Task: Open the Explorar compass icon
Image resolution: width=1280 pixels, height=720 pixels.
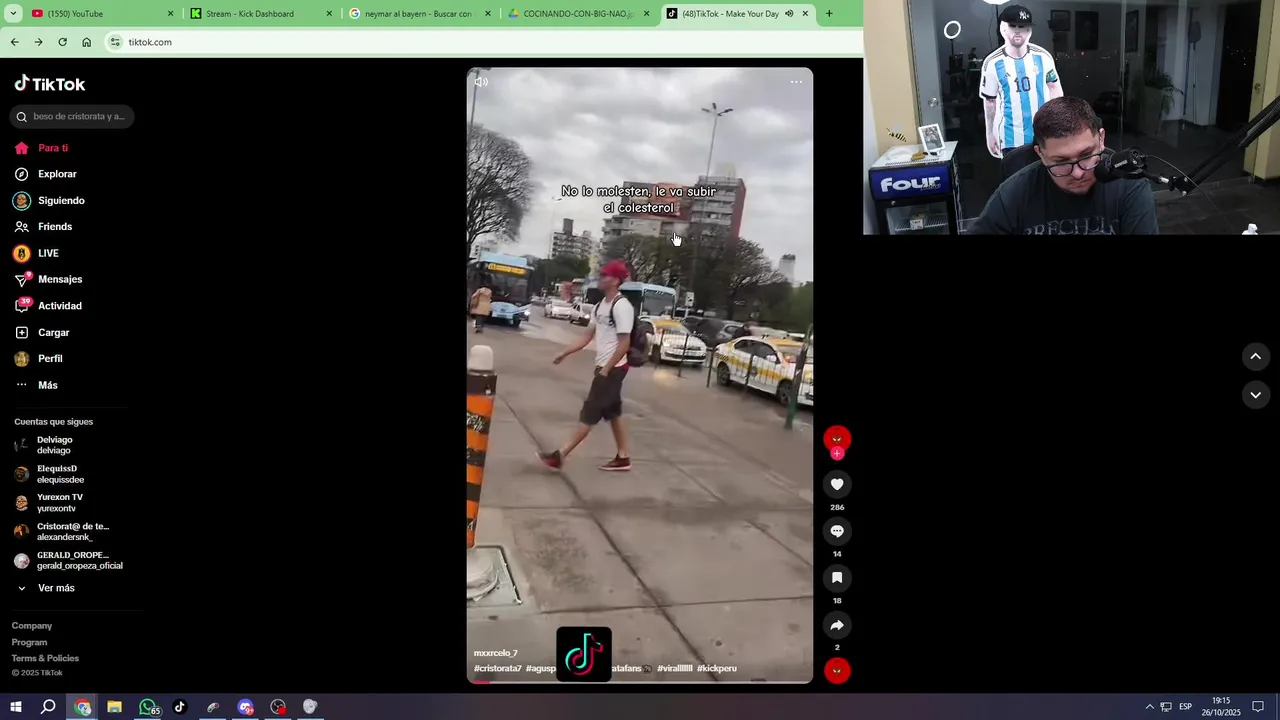Action: pyautogui.click(x=21, y=174)
